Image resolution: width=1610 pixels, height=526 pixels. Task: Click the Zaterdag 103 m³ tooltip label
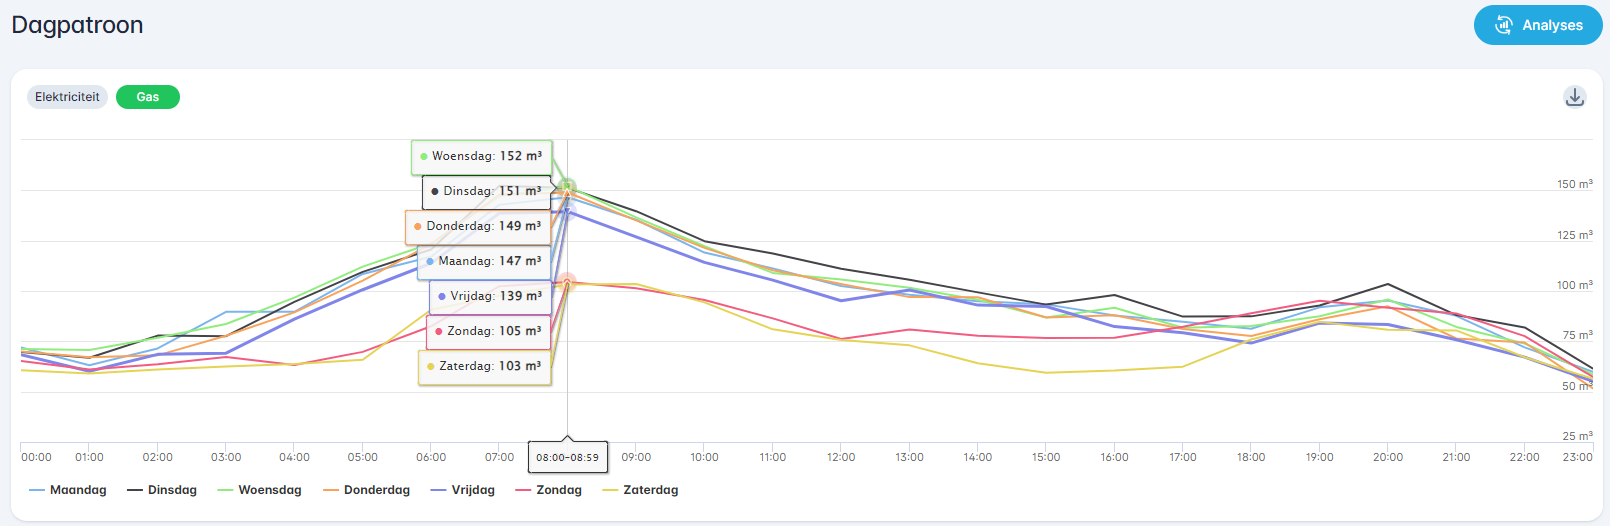(x=485, y=367)
